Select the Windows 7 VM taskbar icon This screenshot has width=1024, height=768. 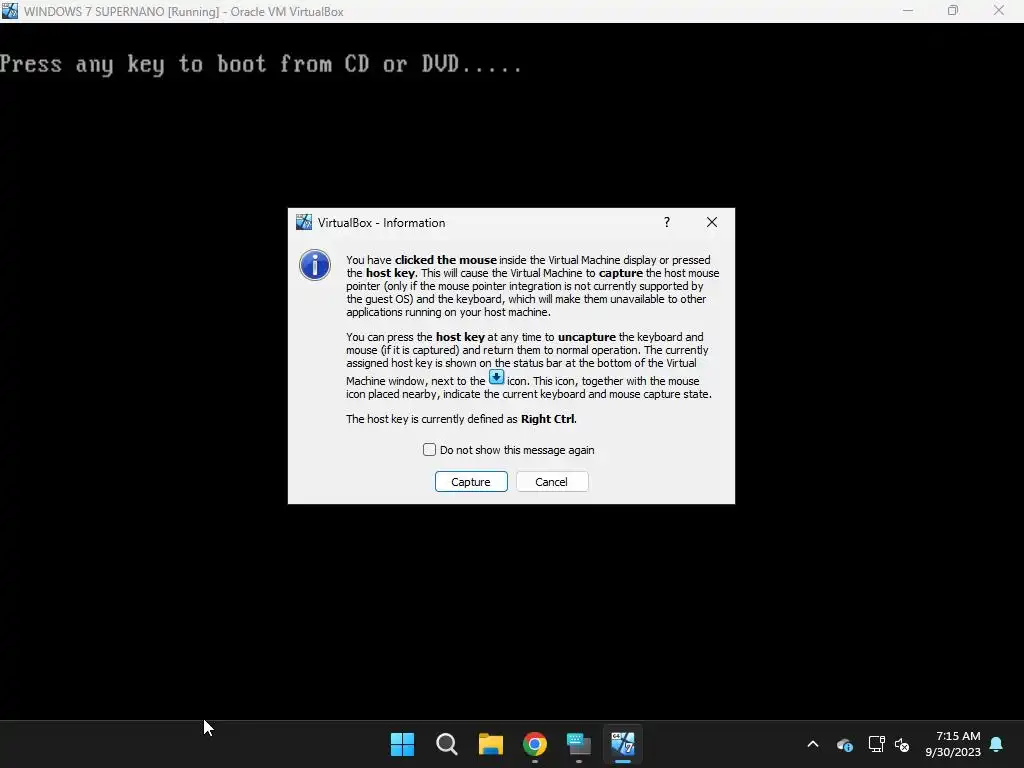pos(623,744)
